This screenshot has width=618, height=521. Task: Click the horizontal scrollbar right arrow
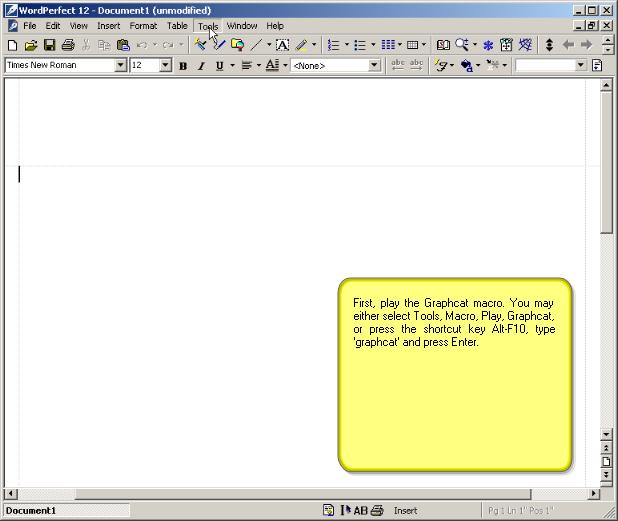594,493
